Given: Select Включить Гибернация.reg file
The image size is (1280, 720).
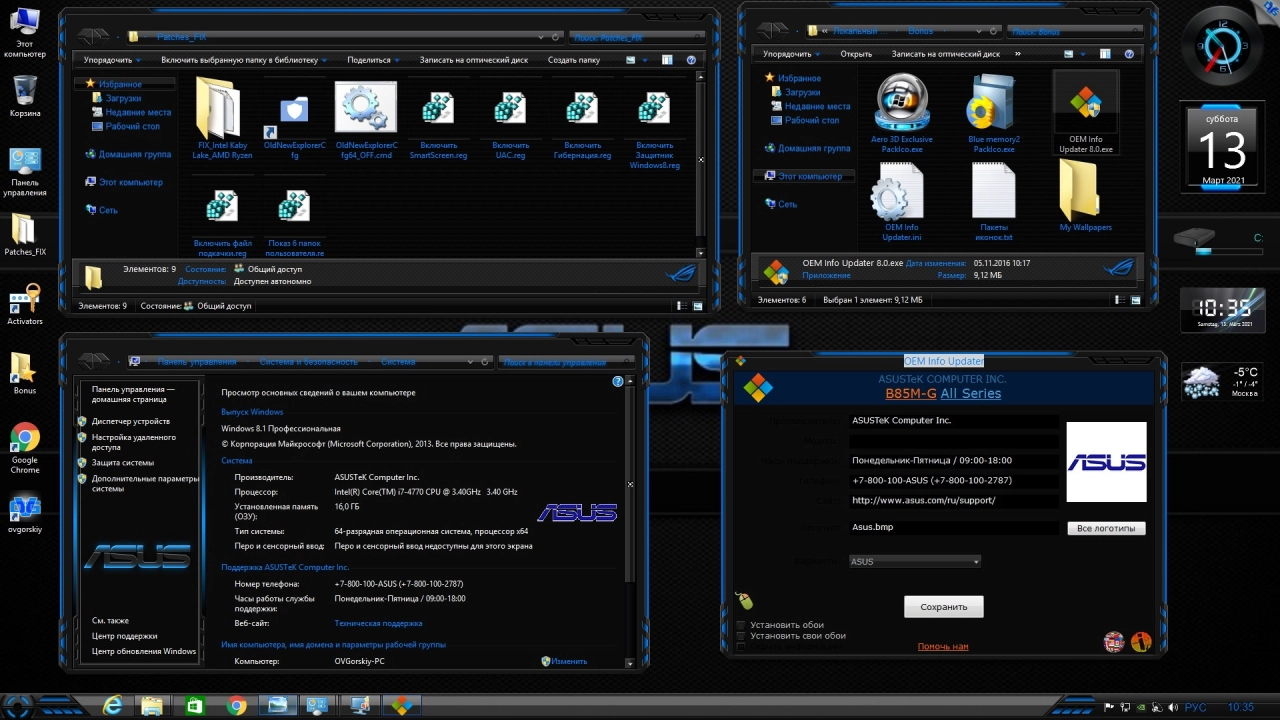Looking at the screenshot, I should tap(582, 110).
